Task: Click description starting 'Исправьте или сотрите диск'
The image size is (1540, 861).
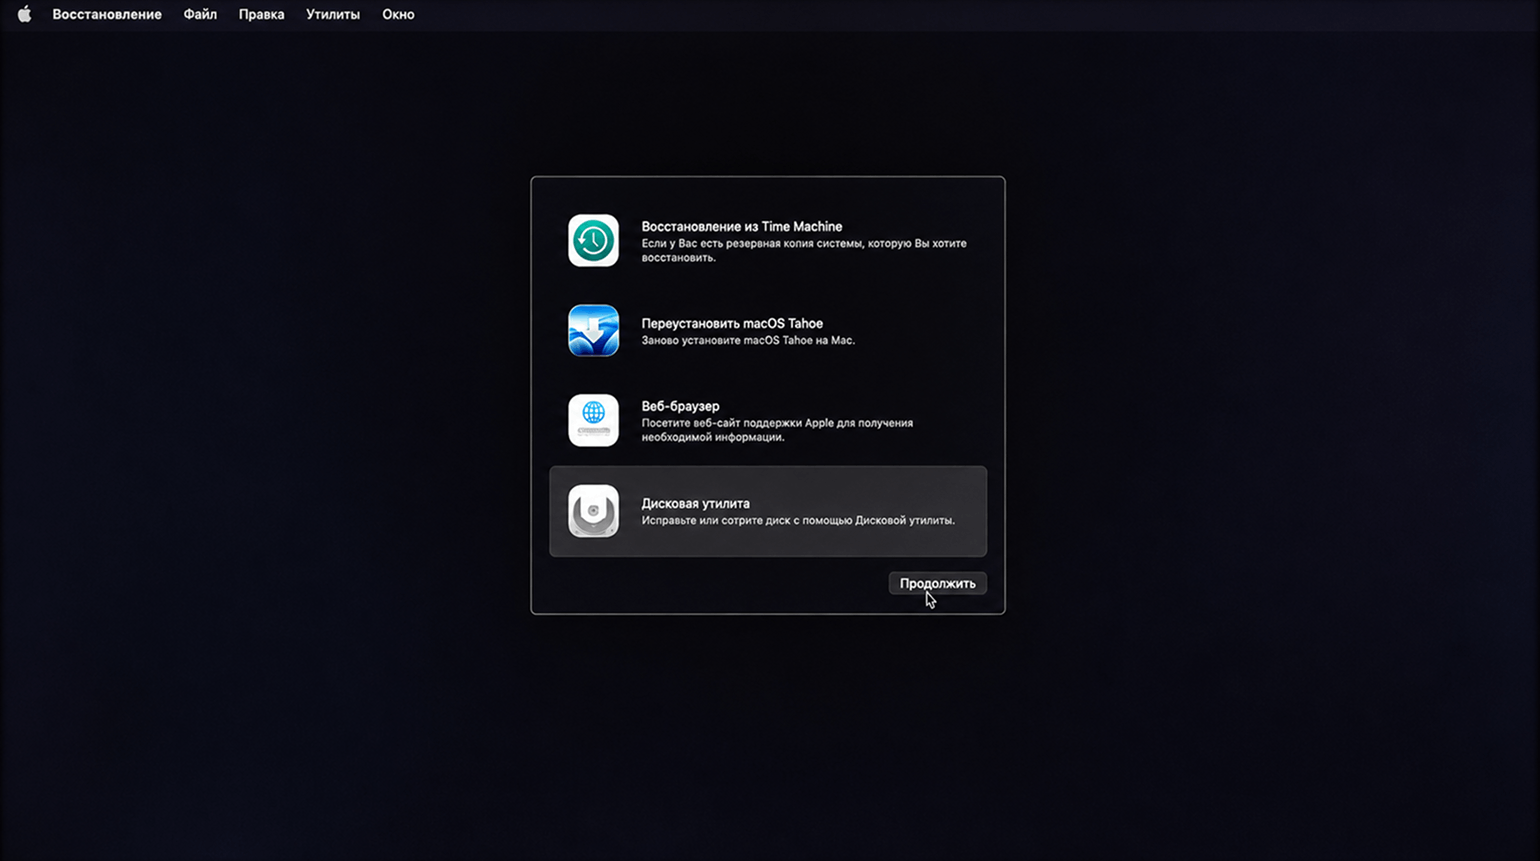Action: tap(798, 520)
